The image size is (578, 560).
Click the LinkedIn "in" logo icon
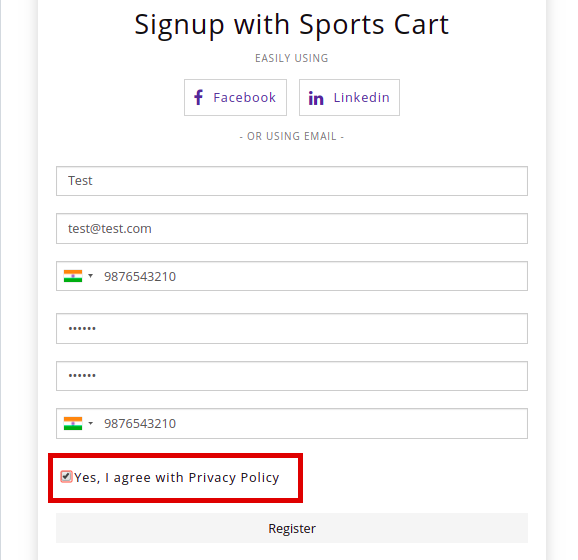coord(316,98)
